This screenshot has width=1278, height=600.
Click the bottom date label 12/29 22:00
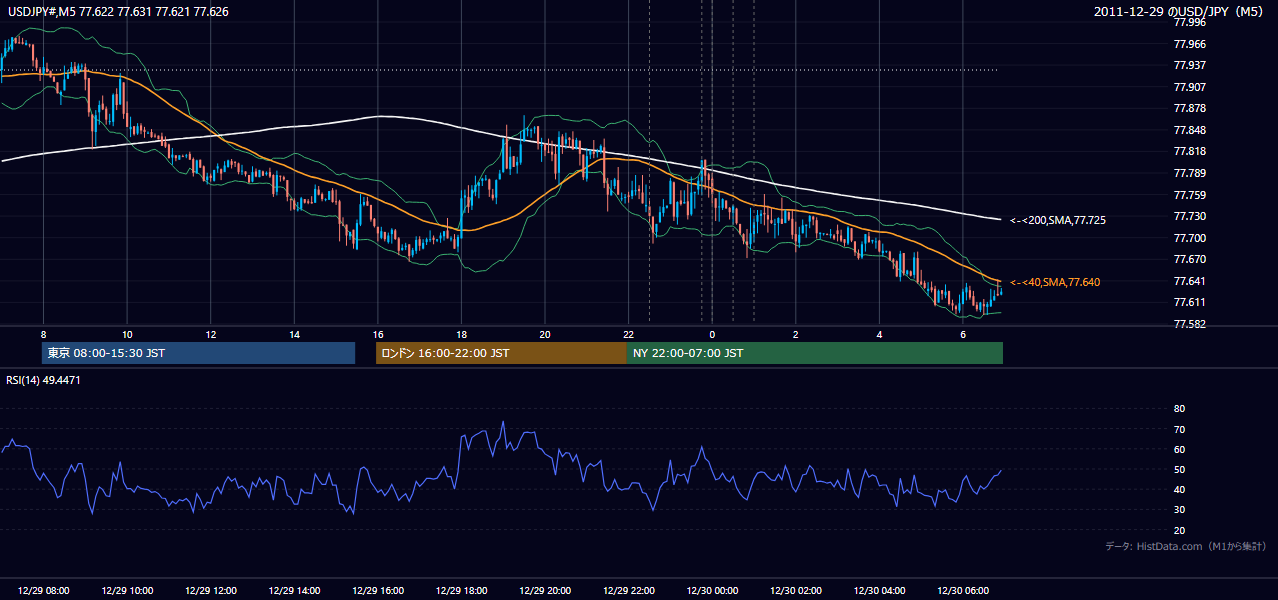pos(628,591)
